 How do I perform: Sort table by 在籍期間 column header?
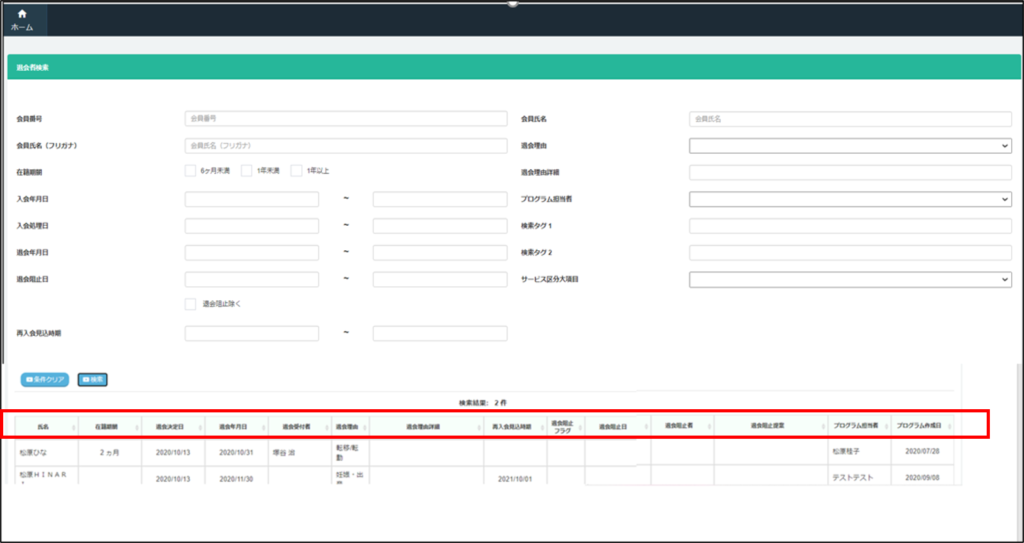(107, 426)
